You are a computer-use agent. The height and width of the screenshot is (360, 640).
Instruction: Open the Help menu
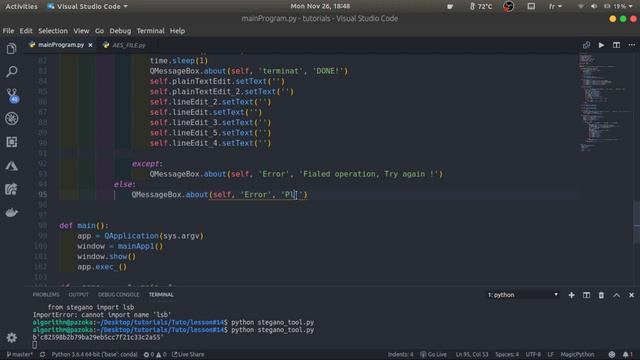pyautogui.click(x=177, y=31)
